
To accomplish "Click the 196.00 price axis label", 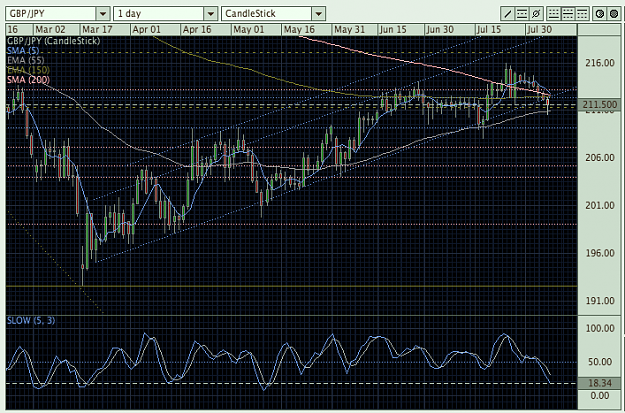I will (x=600, y=253).
